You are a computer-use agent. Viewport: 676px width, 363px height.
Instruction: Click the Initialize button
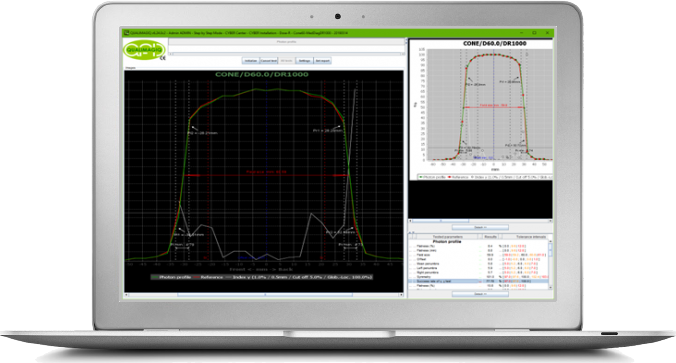pos(250,61)
